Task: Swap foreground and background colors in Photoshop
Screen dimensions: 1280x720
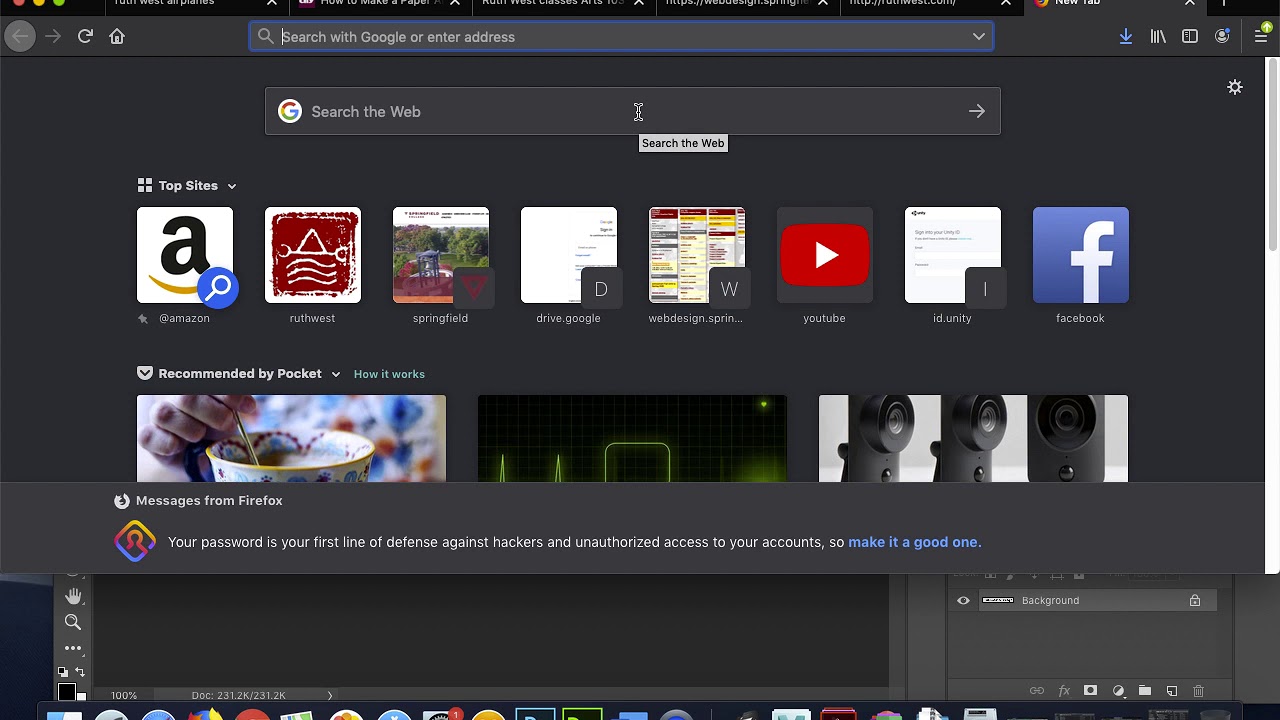Action: 80,672
